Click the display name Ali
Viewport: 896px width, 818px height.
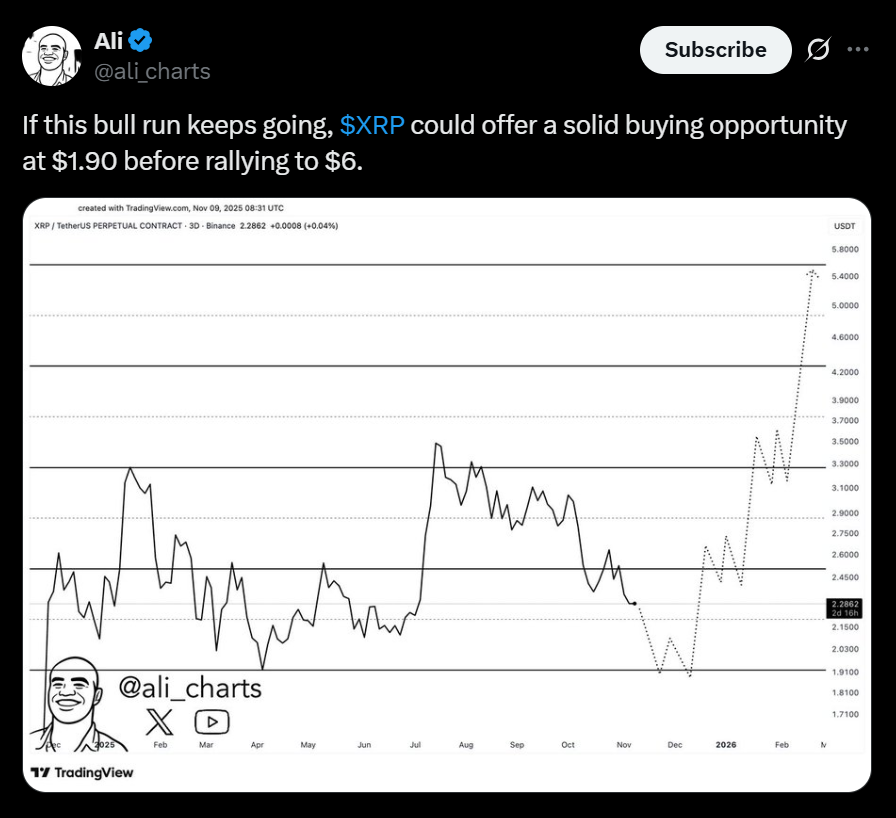(108, 41)
